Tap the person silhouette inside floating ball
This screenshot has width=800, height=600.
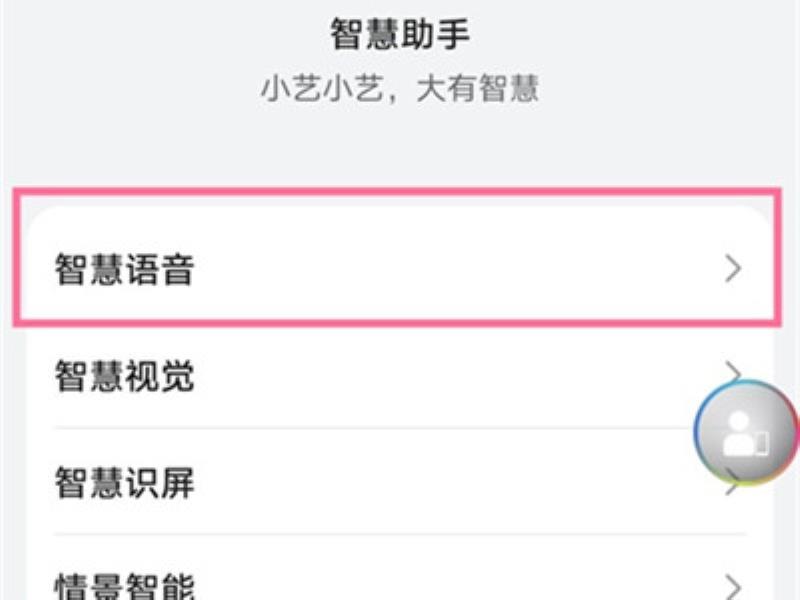(x=741, y=434)
